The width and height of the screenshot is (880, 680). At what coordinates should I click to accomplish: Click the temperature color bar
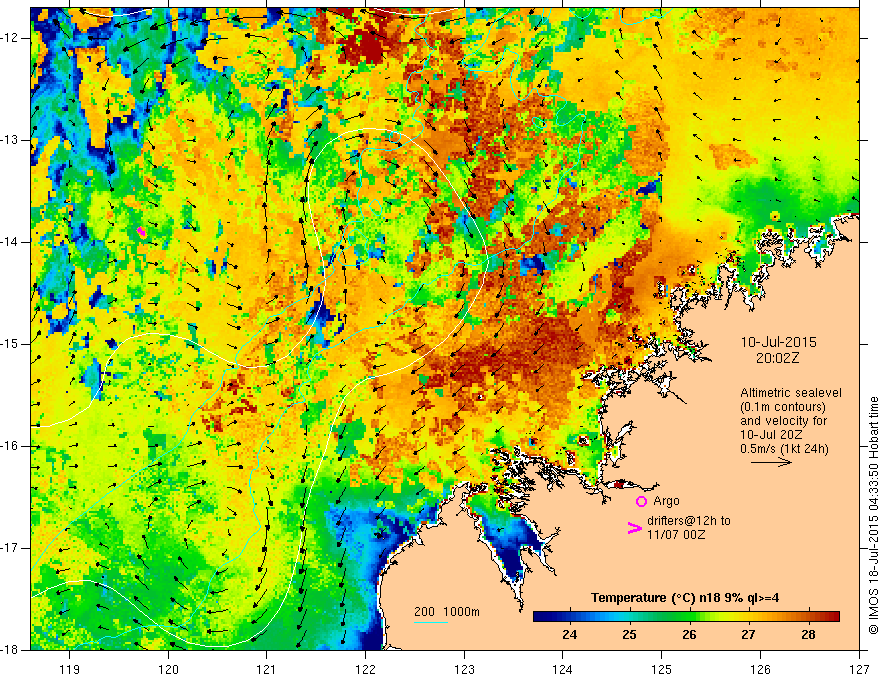click(686, 617)
